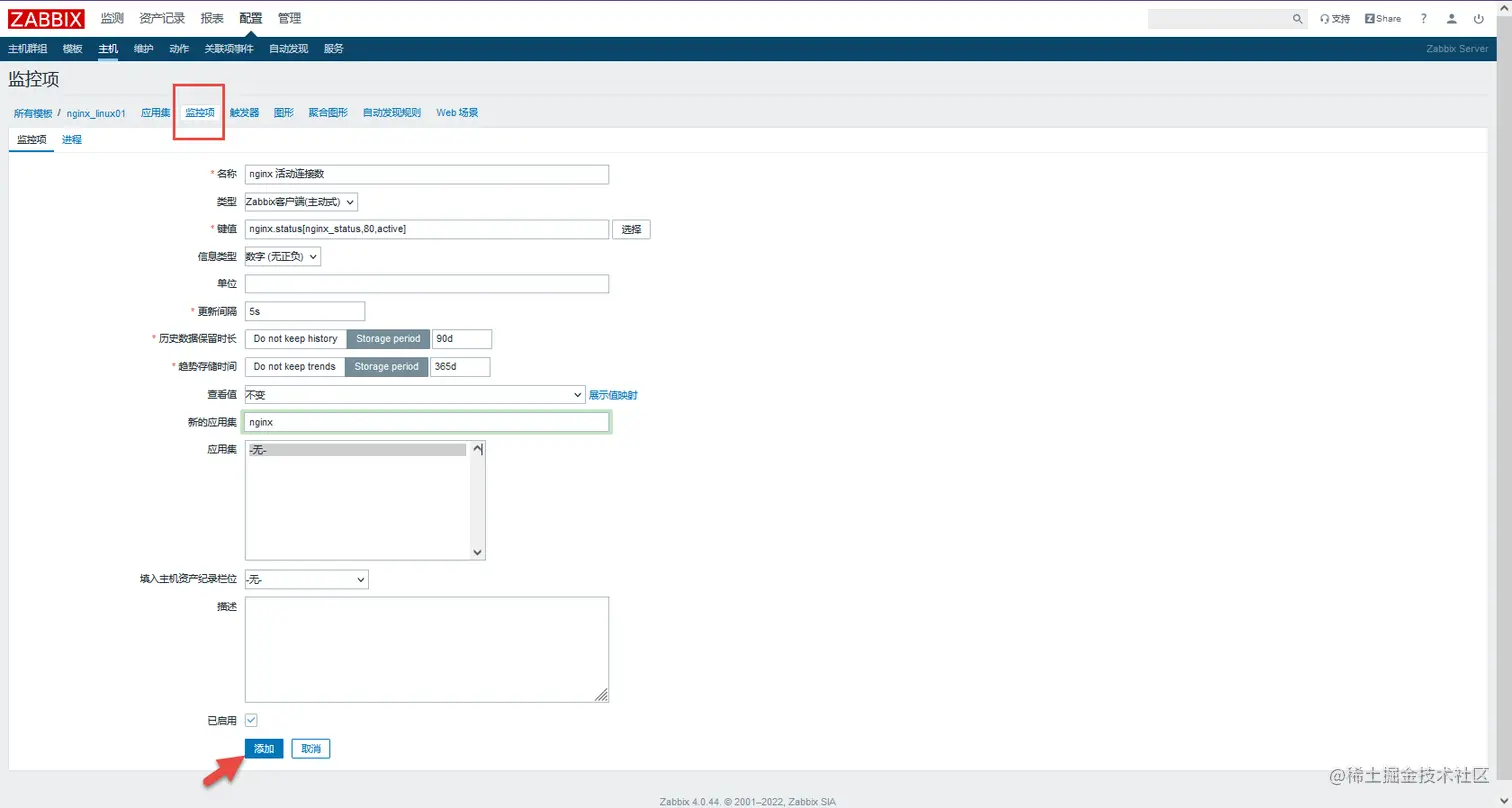Open the 所有模板 breadcrumb link
Image resolution: width=1512 pixels, height=808 pixels.
coord(33,113)
